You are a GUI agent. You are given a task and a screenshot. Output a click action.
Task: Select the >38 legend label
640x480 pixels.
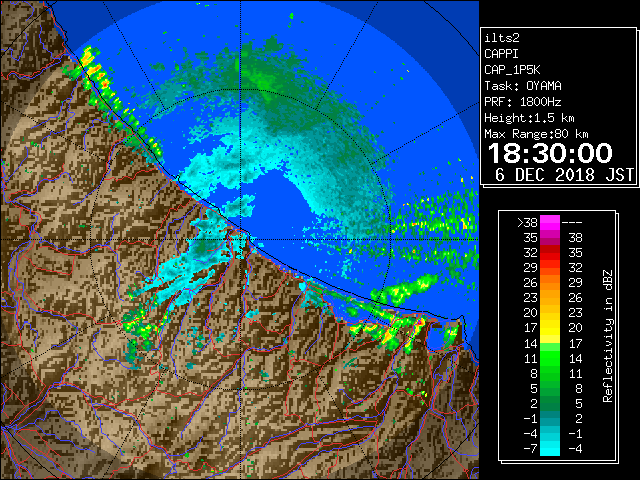(x=527, y=223)
